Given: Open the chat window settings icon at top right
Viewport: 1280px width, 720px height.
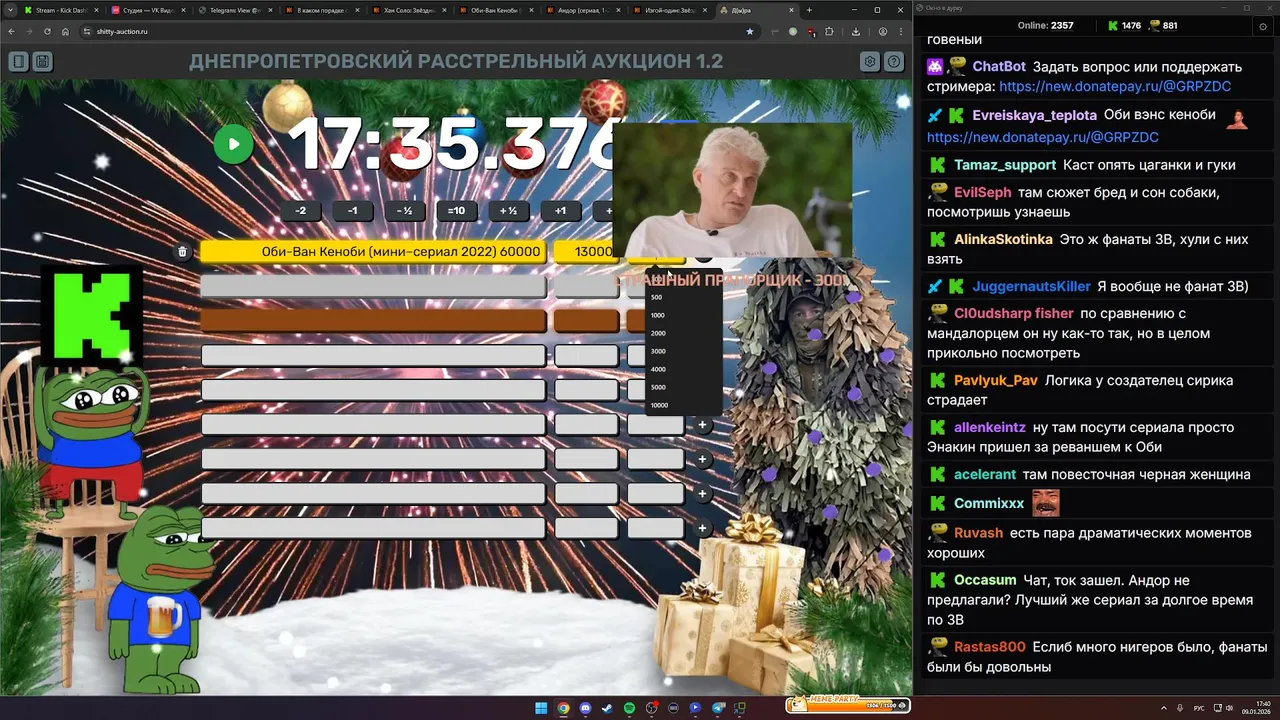Looking at the screenshot, I should pos(1263,26).
